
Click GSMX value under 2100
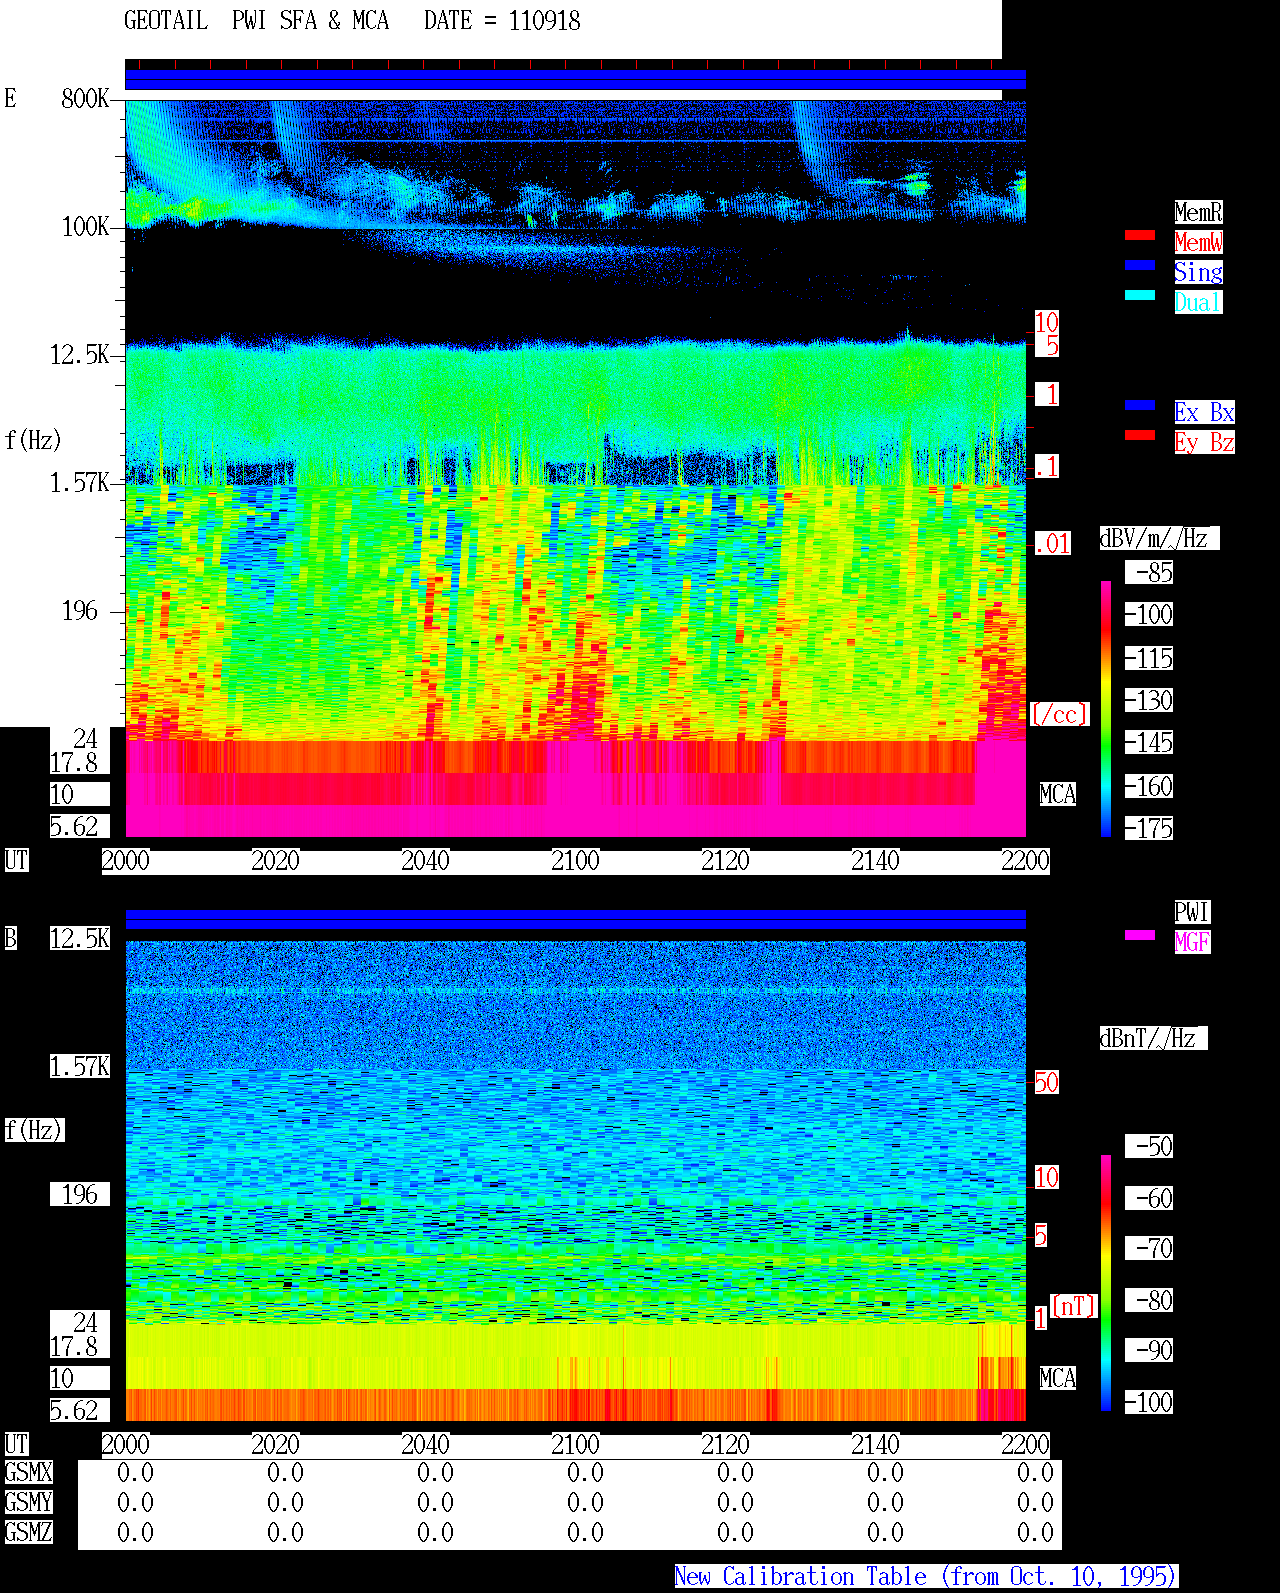pyautogui.click(x=585, y=1472)
